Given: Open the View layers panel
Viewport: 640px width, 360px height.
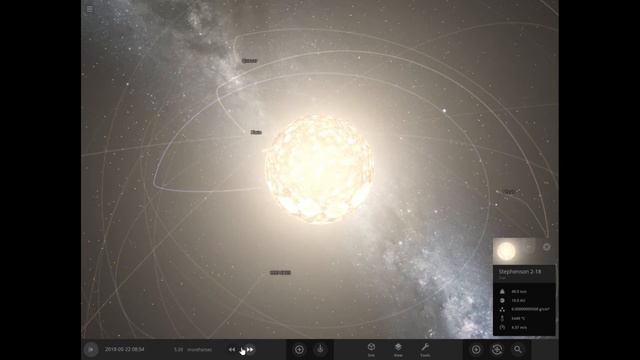Looking at the screenshot, I should 398,349.
